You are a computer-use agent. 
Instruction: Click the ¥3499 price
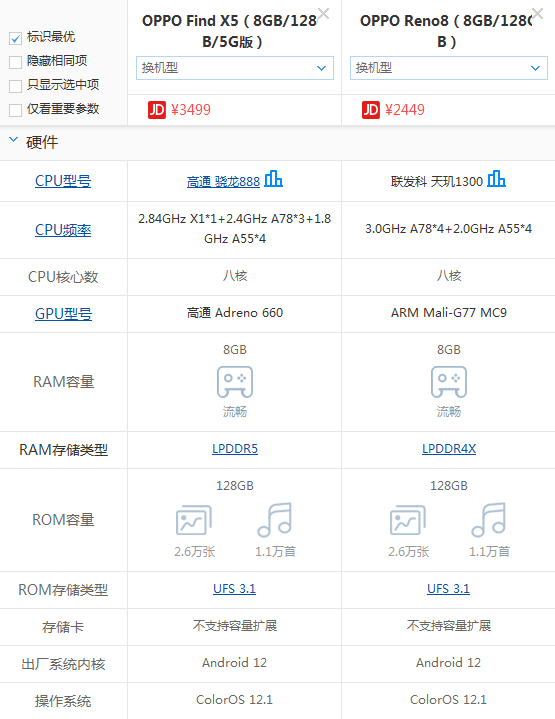[191, 110]
